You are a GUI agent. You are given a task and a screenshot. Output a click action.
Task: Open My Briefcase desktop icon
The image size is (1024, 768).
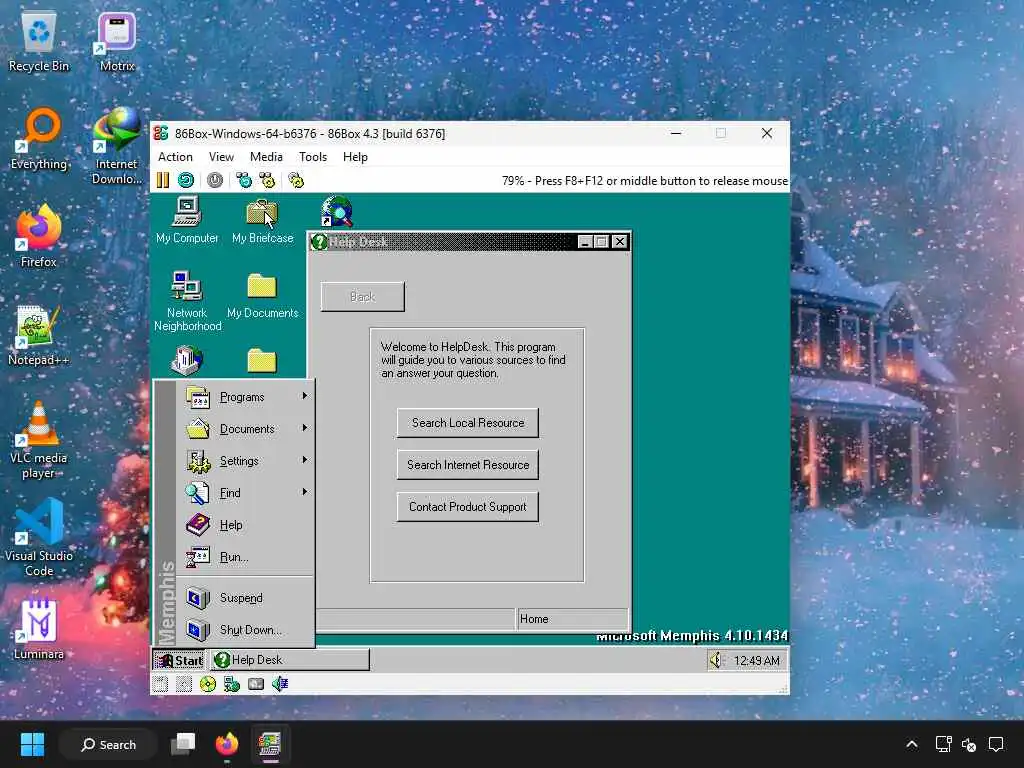click(x=263, y=220)
